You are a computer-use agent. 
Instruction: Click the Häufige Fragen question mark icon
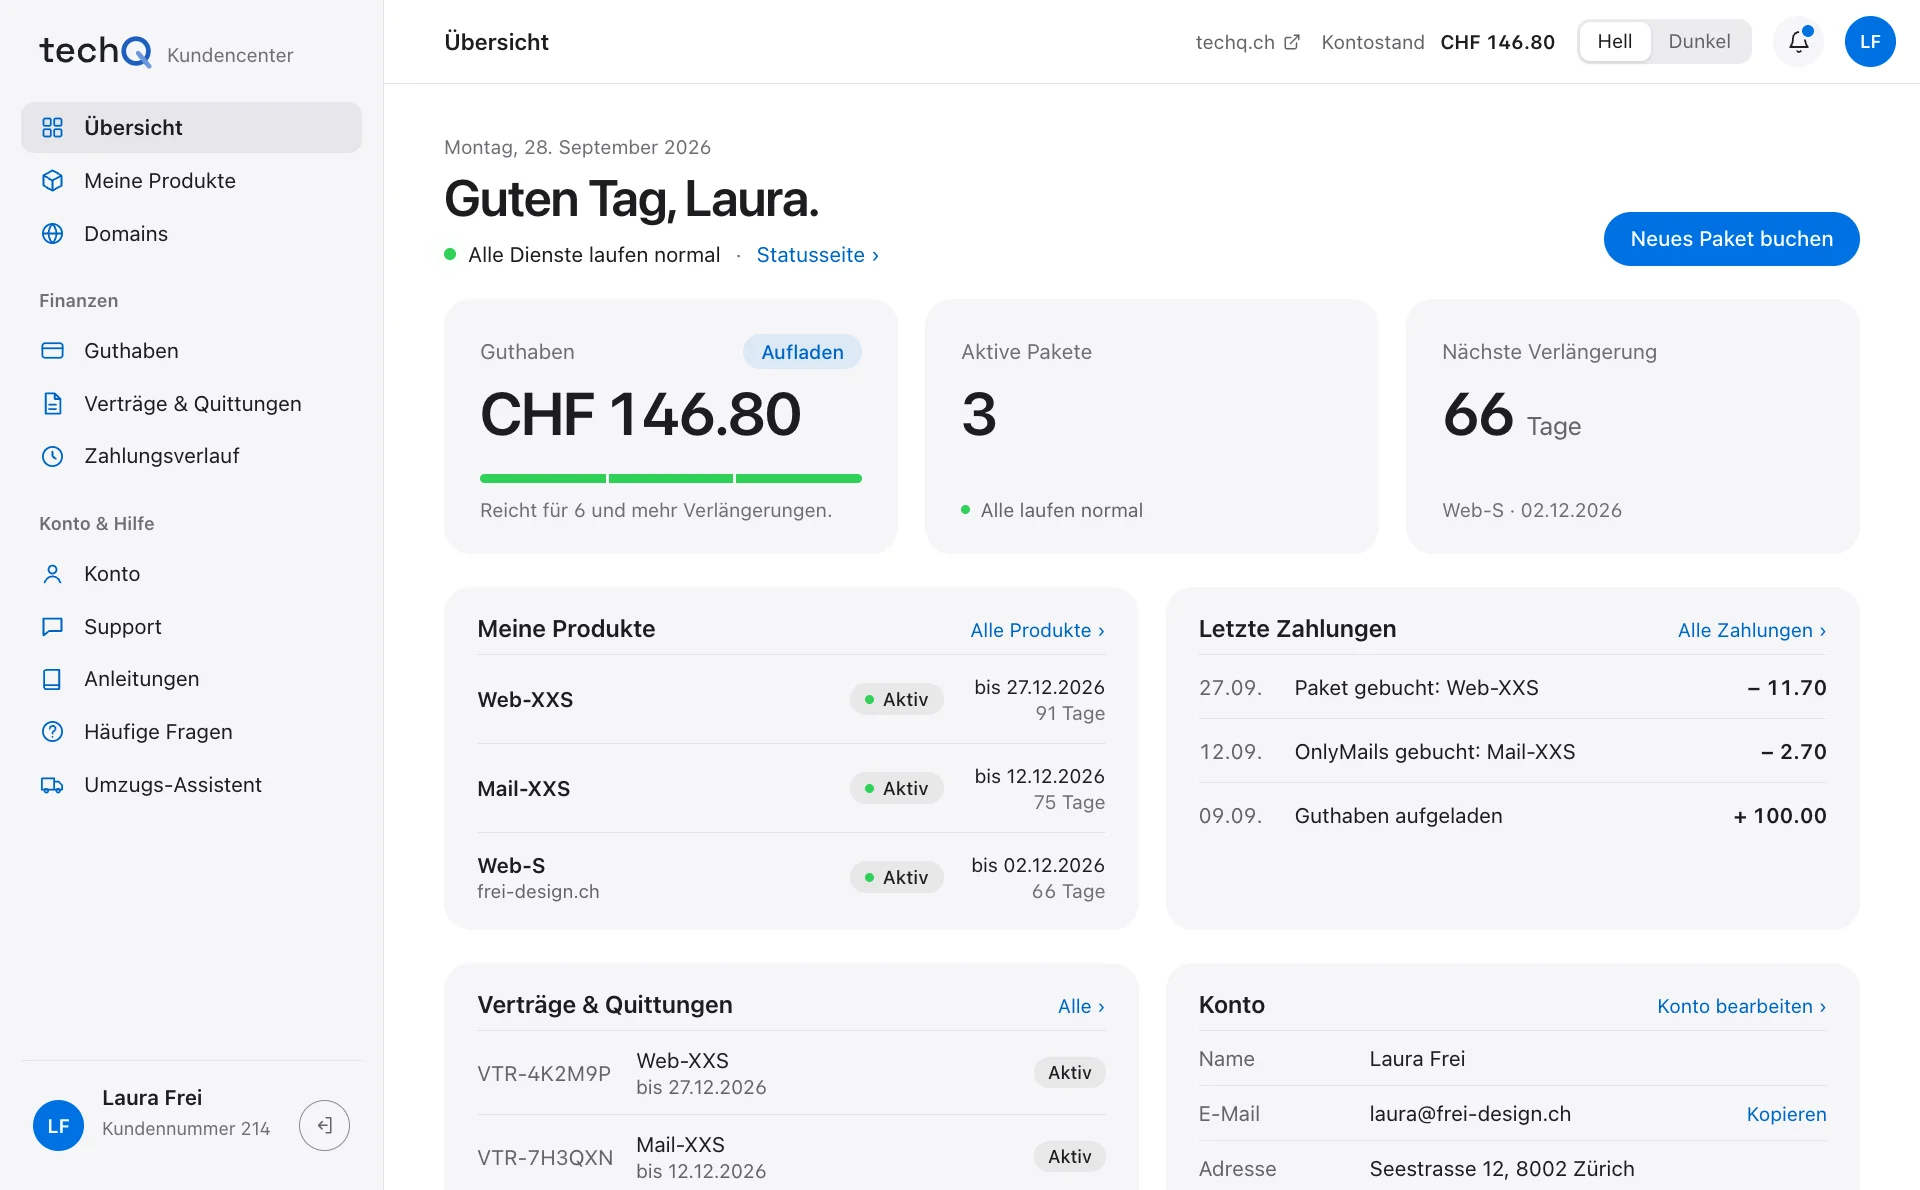(x=52, y=731)
